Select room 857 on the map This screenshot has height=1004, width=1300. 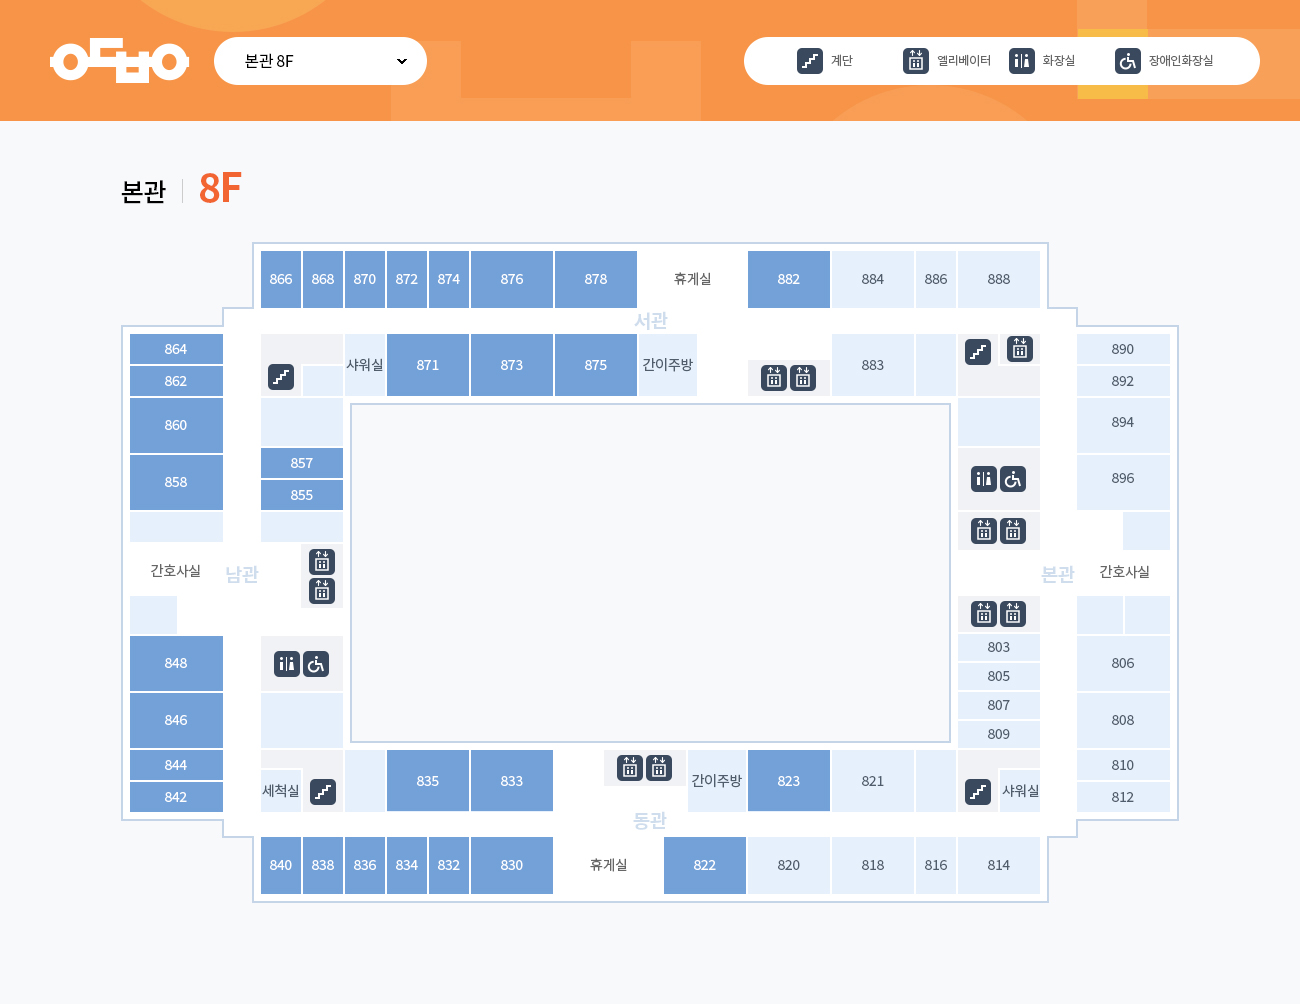coord(302,463)
